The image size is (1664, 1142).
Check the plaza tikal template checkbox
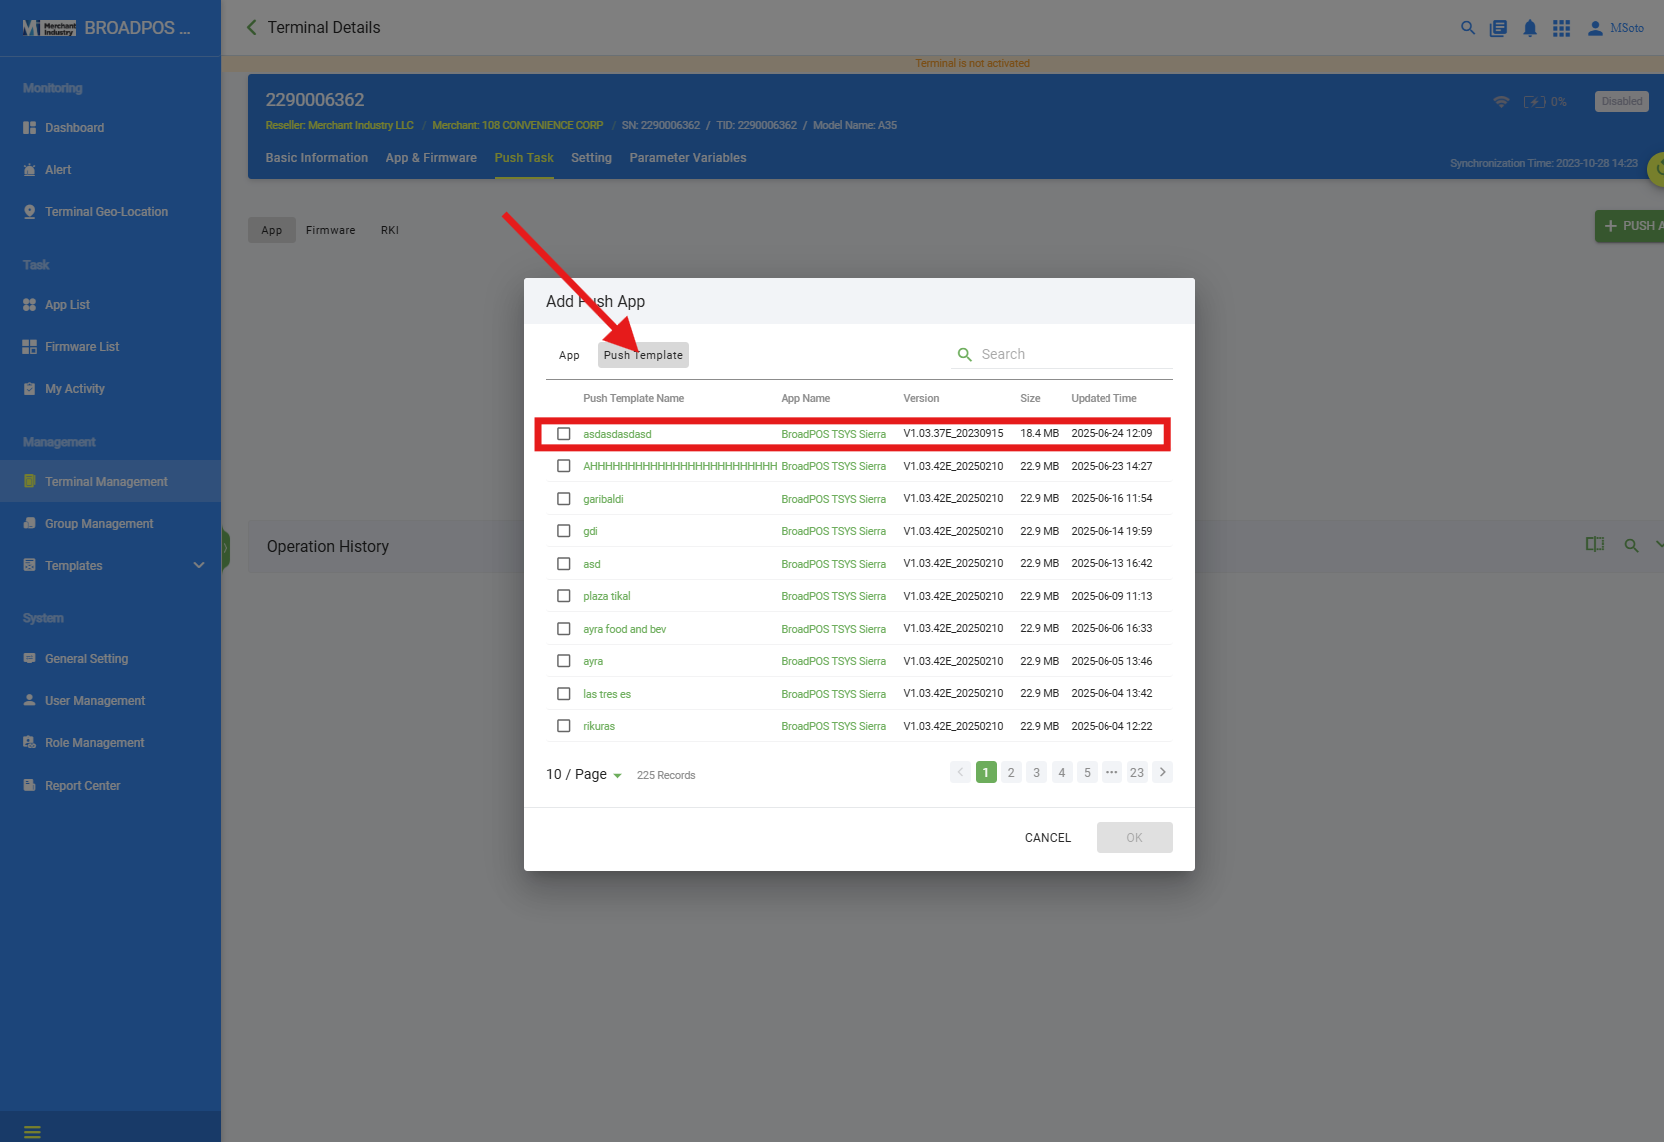[x=564, y=596]
